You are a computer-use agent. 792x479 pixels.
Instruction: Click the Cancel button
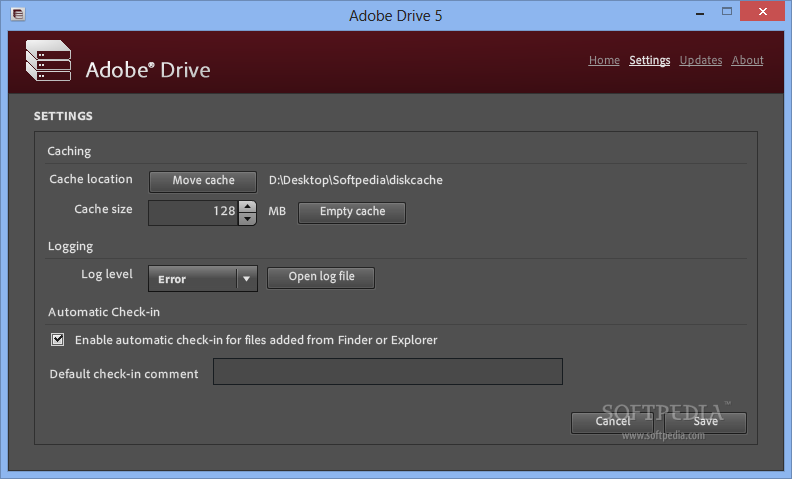point(613,422)
